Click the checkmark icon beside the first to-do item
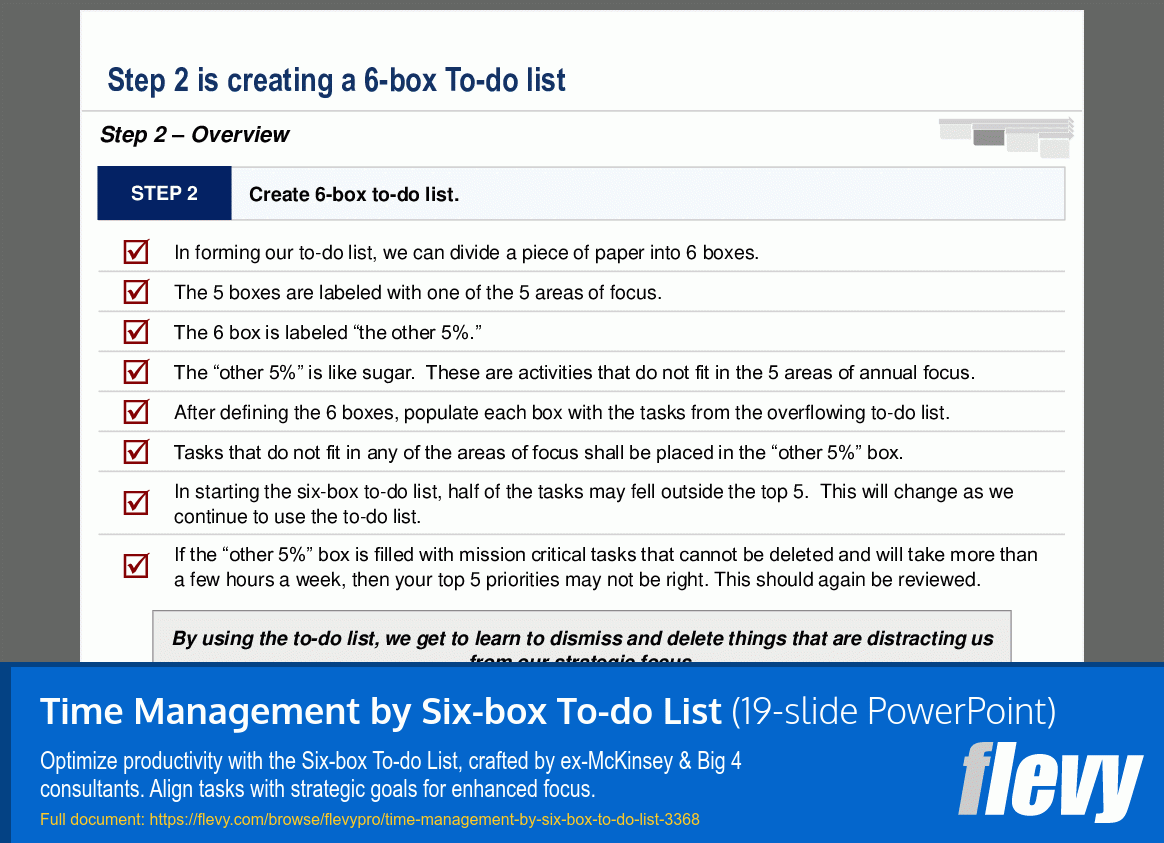The height and width of the screenshot is (843, 1164). [135, 252]
